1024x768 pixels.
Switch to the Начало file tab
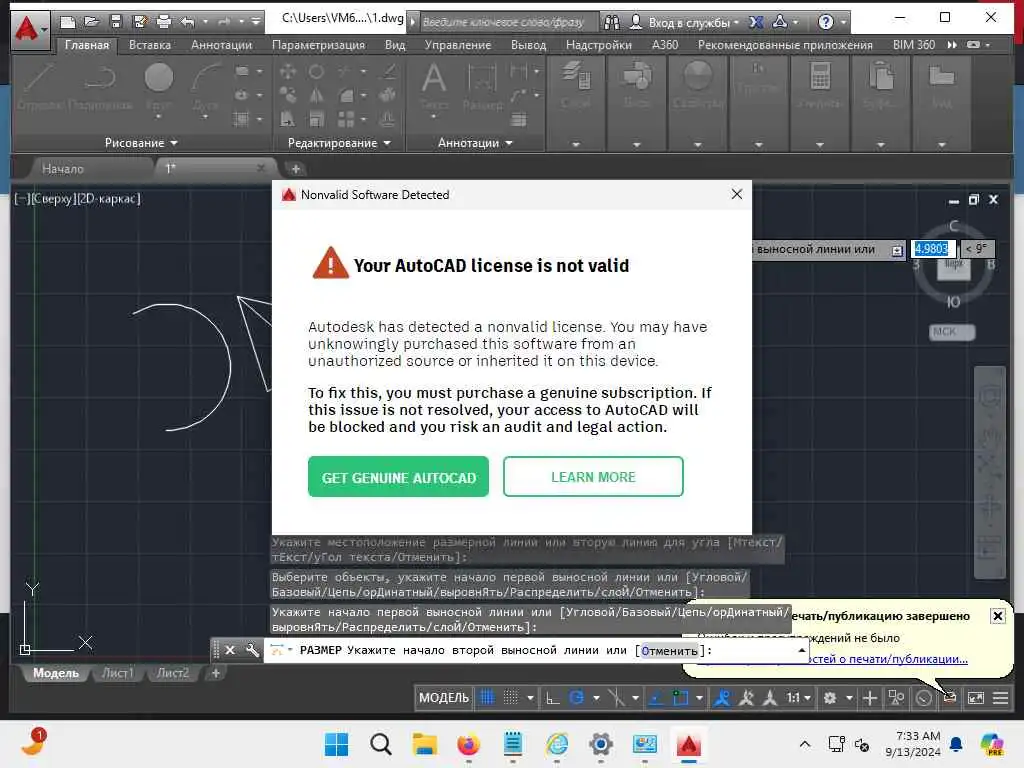click(63, 168)
